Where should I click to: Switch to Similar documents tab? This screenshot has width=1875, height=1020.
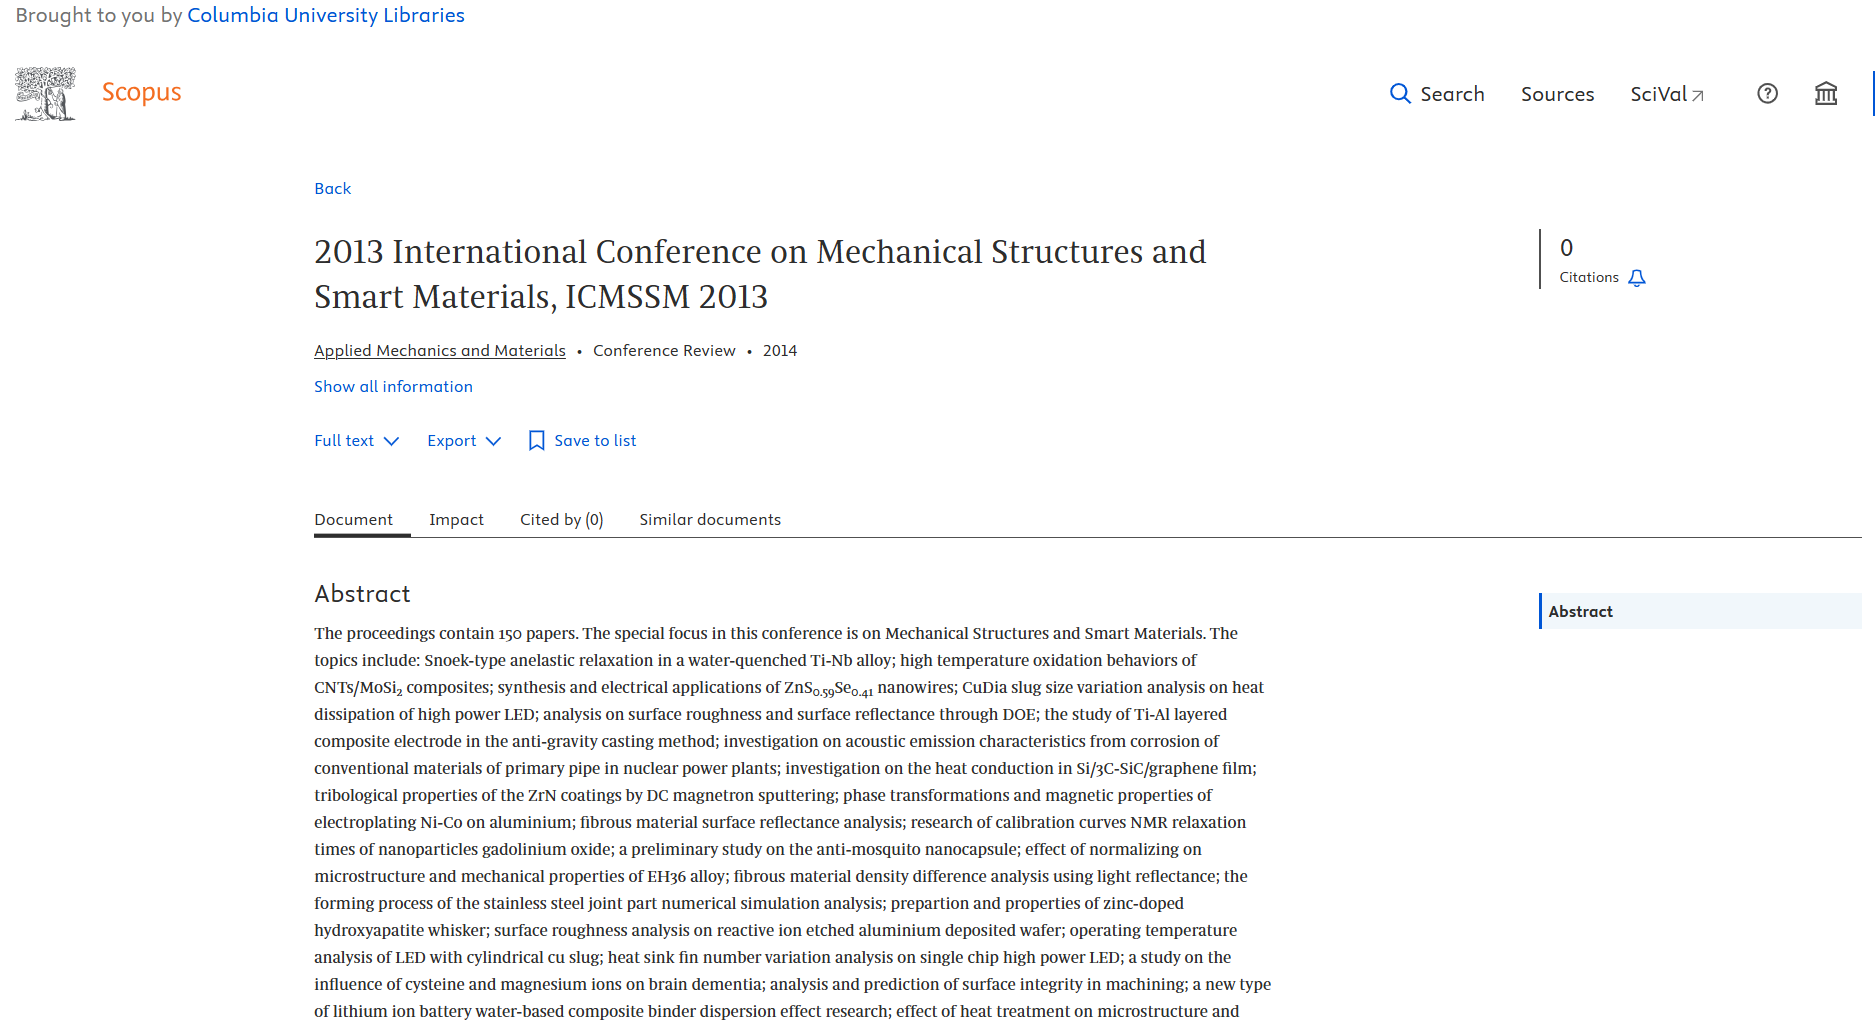710,520
